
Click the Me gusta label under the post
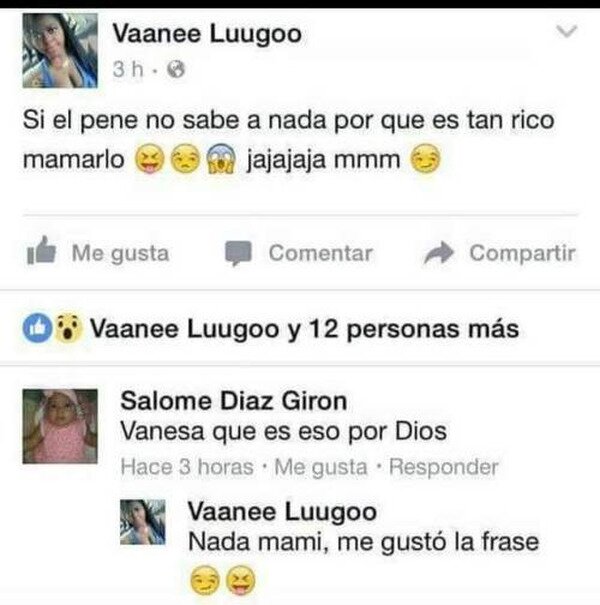click(x=120, y=253)
